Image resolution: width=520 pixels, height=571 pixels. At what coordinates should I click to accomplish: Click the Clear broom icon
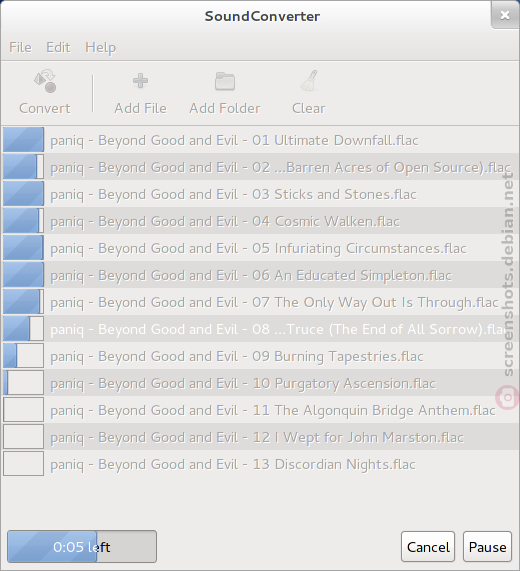pos(309,81)
